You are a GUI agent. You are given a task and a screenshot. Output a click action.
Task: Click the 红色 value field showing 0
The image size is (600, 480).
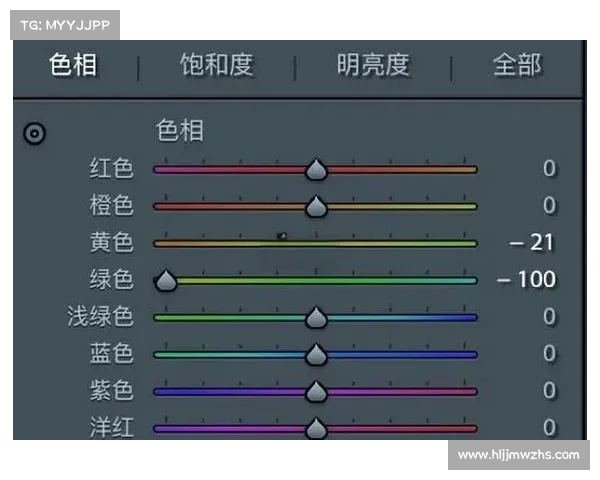coord(548,168)
